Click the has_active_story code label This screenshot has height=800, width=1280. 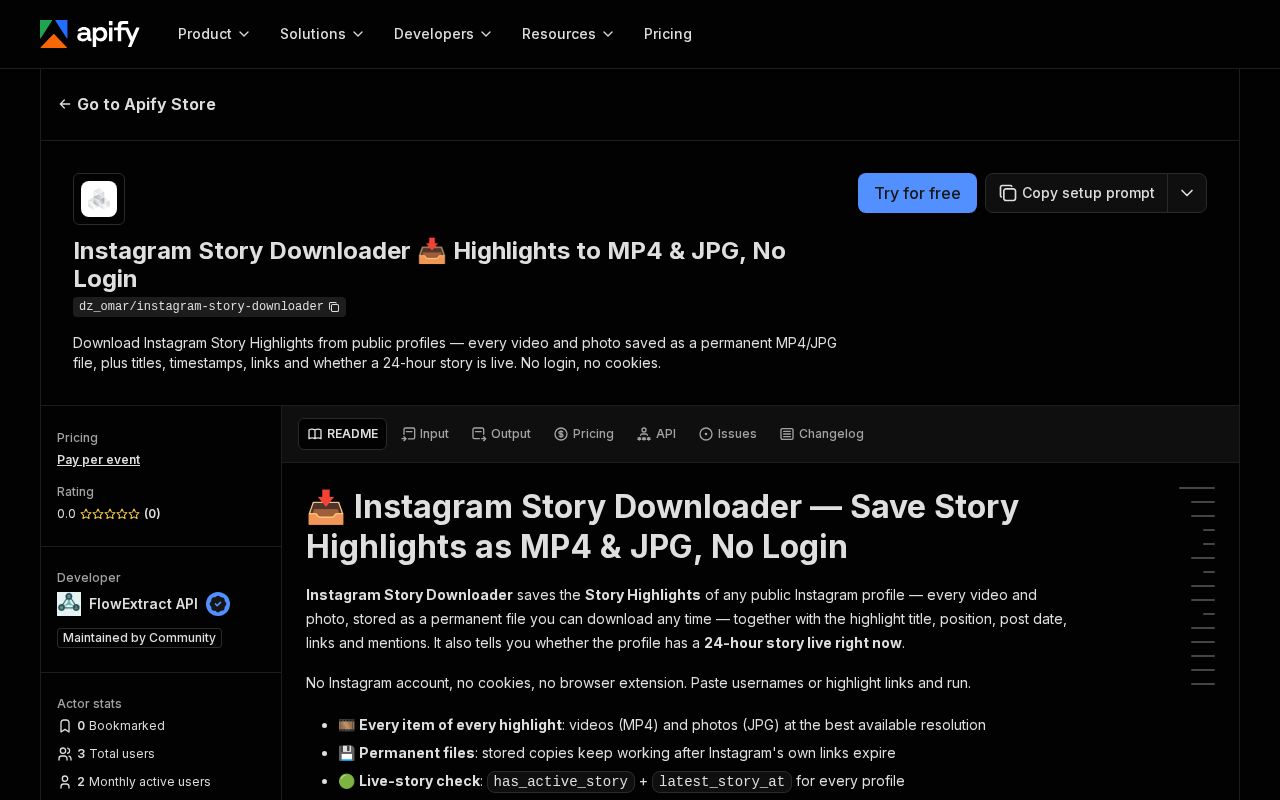pyautogui.click(x=560, y=782)
